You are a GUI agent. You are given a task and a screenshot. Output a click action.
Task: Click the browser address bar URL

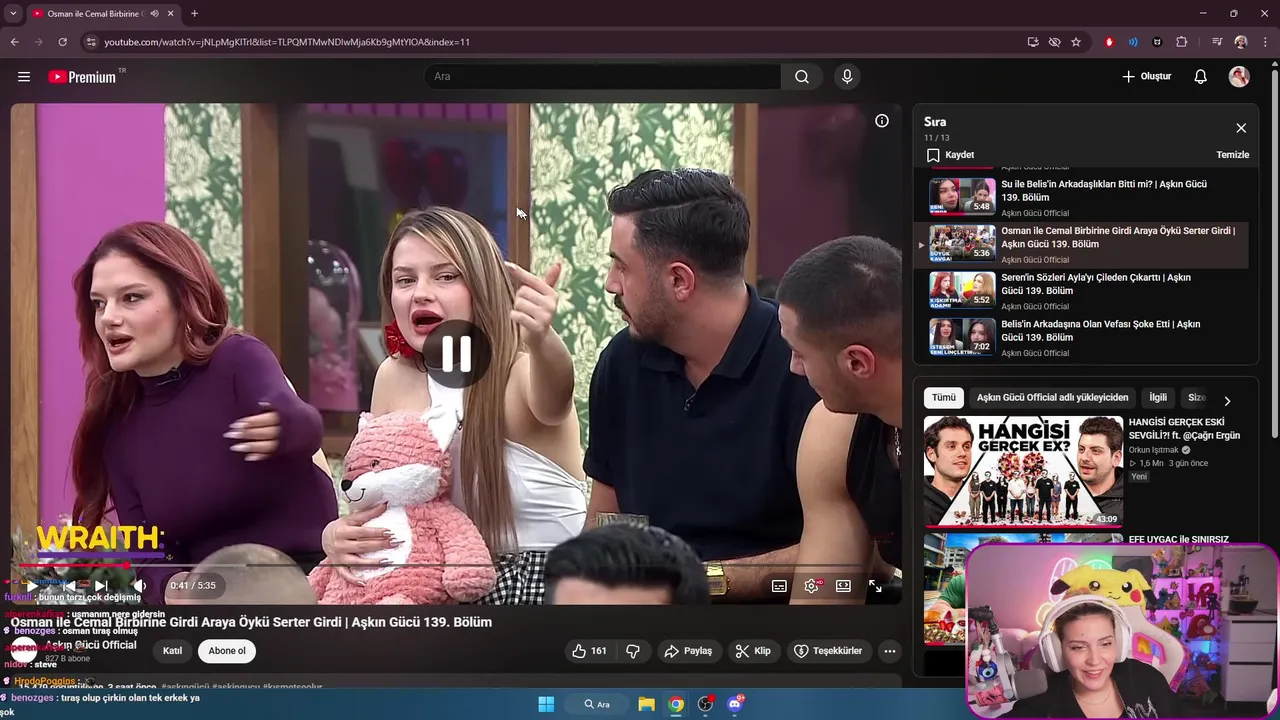tap(287, 42)
